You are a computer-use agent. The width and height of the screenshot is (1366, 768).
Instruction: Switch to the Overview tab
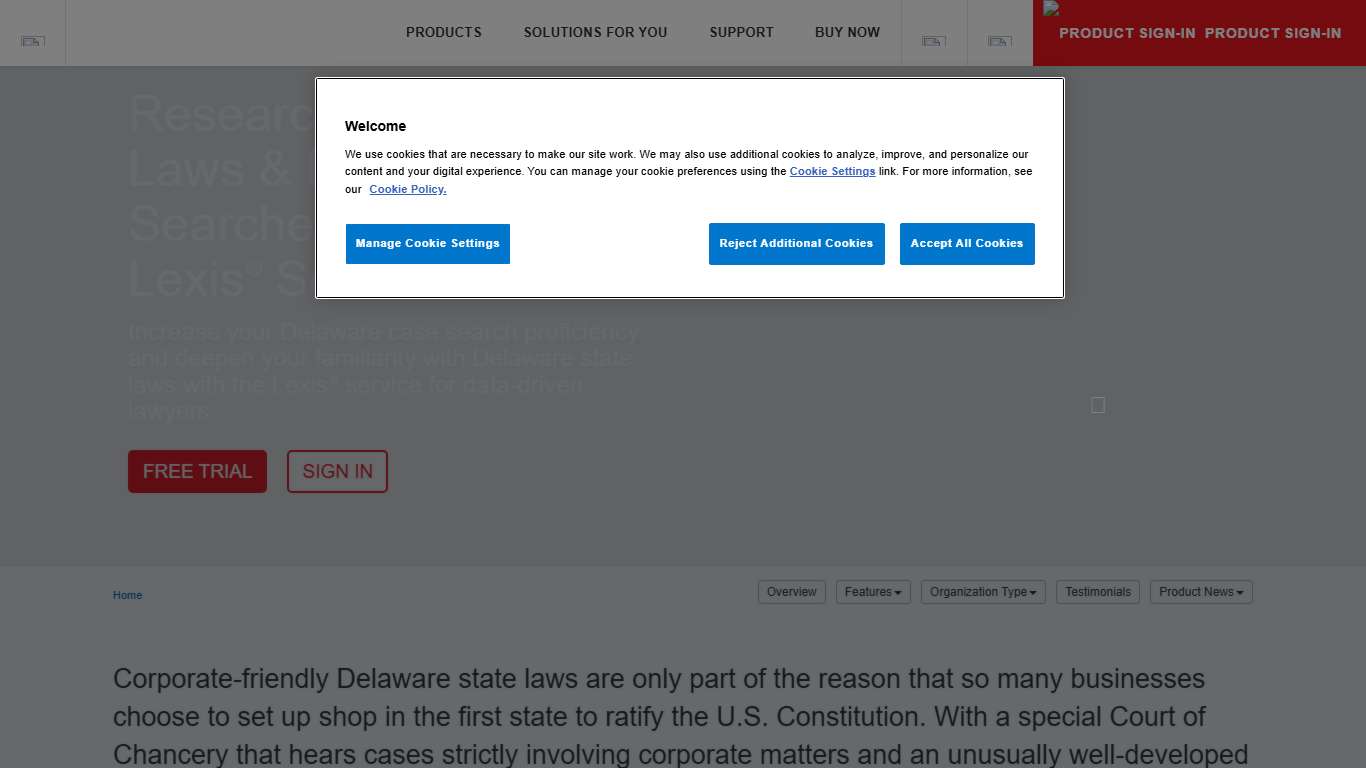(791, 591)
